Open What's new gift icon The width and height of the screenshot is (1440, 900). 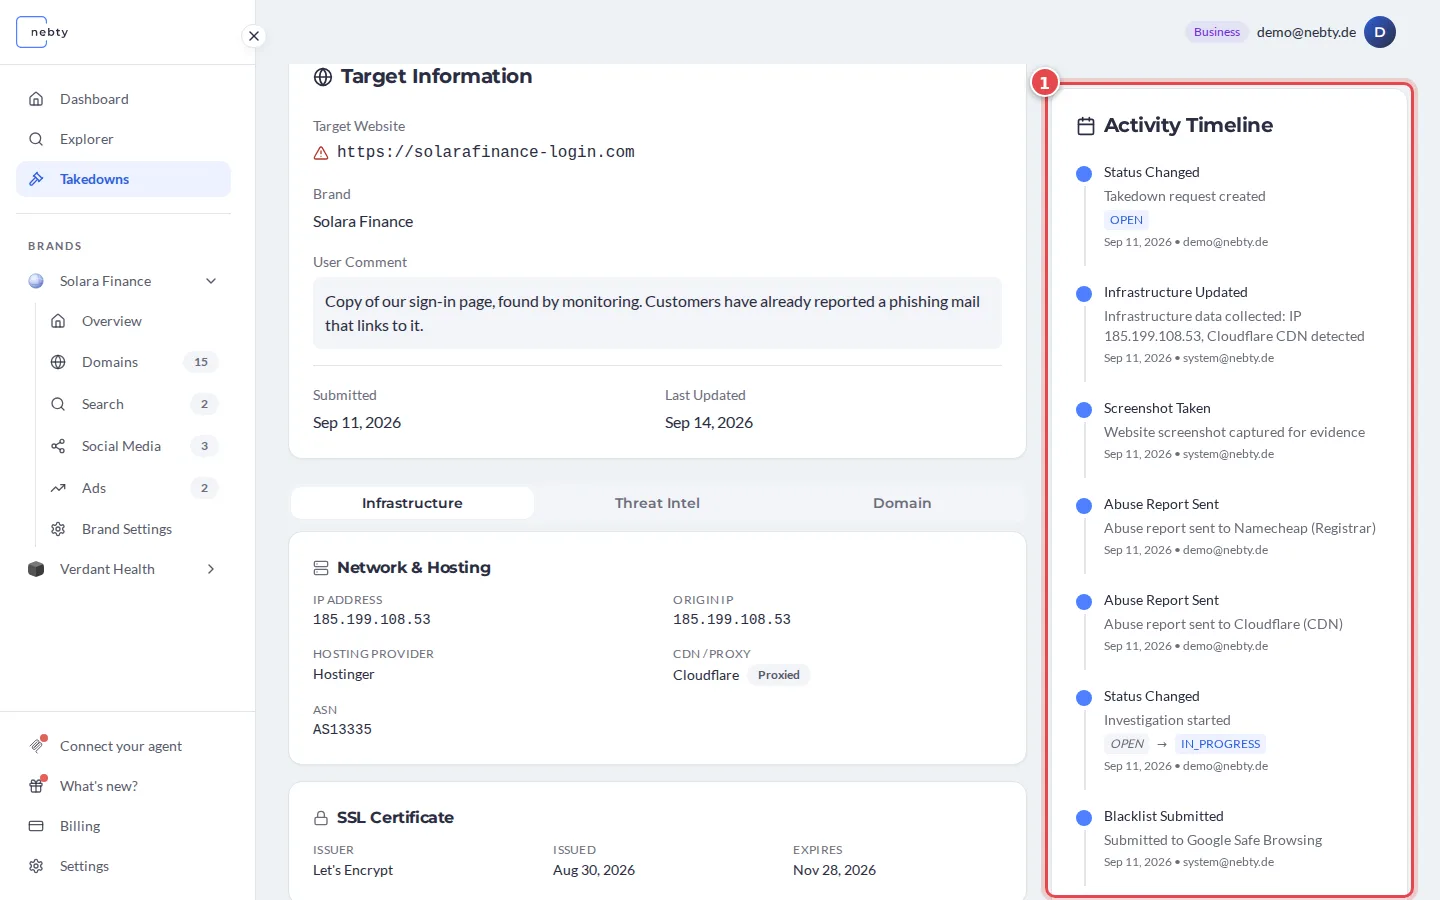(x=36, y=786)
